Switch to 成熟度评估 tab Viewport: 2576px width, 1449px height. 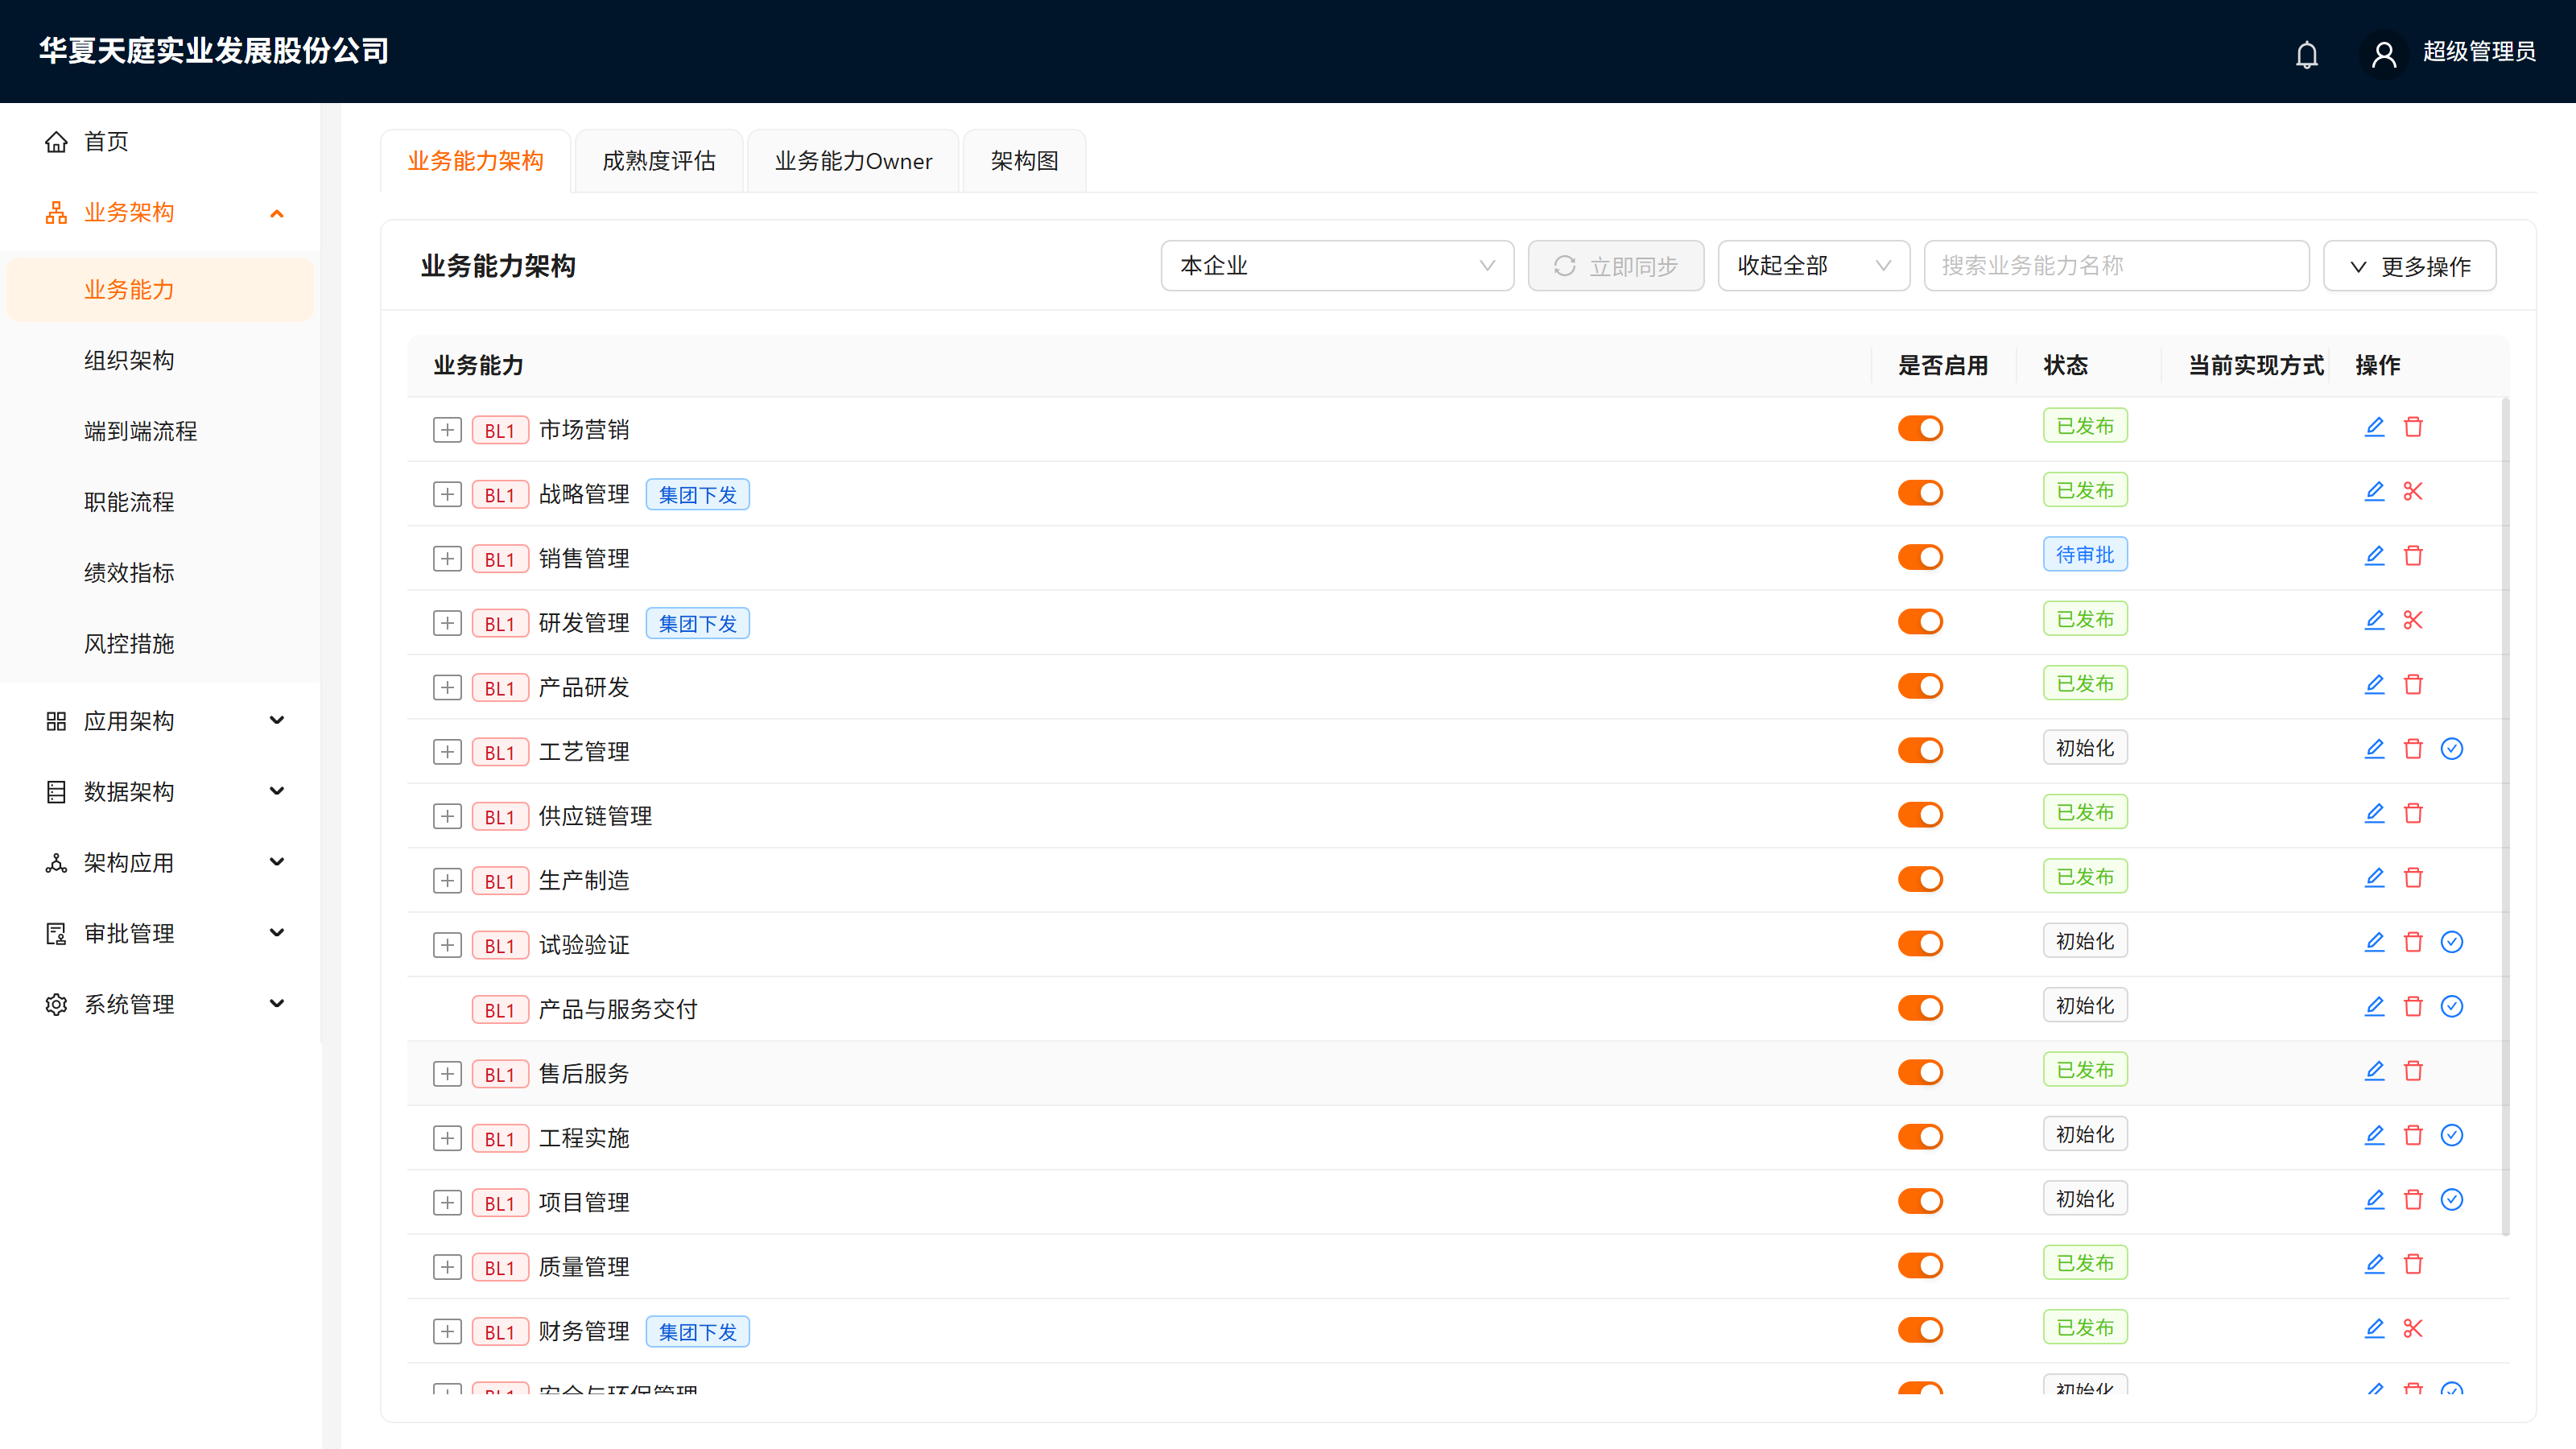click(x=659, y=161)
